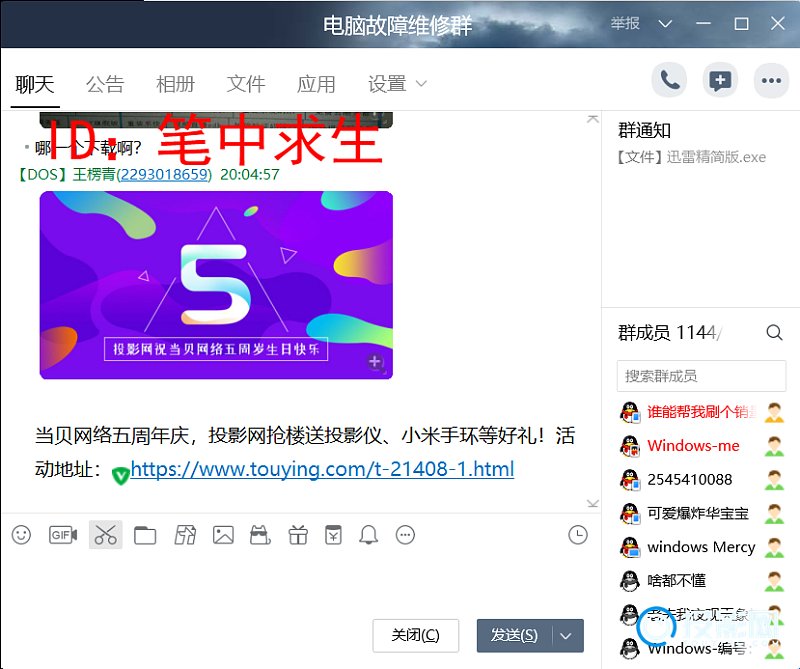
Task: Click the plus icon on the image
Action: [x=375, y=362]
